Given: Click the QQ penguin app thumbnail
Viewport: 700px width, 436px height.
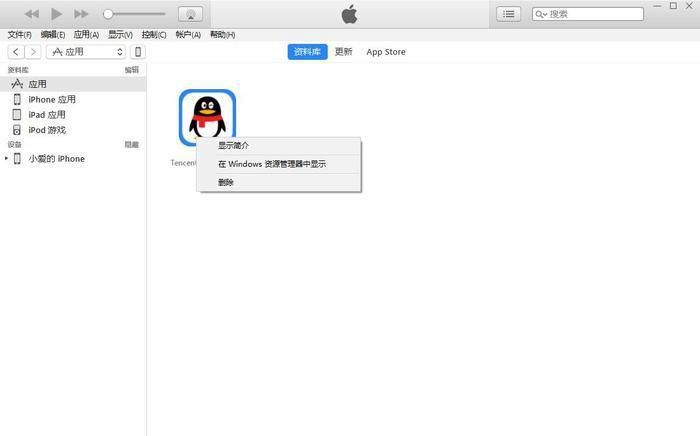Looking at the screenshot, I should 207,118.
